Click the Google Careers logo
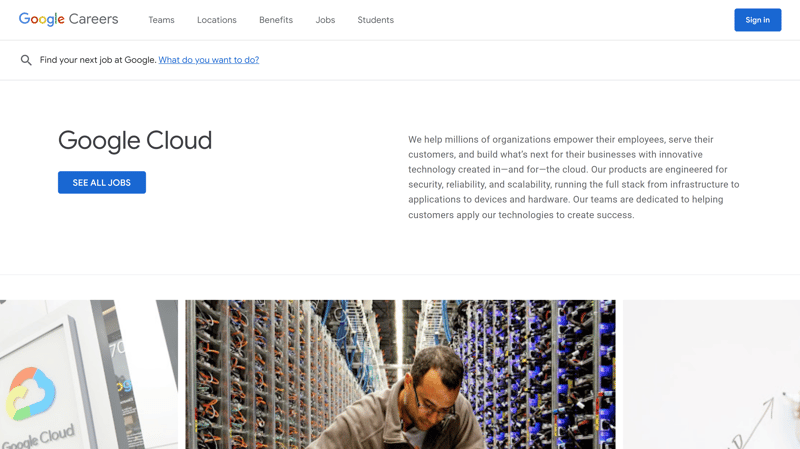Screen dimensions: 800x449 (68, 19)
